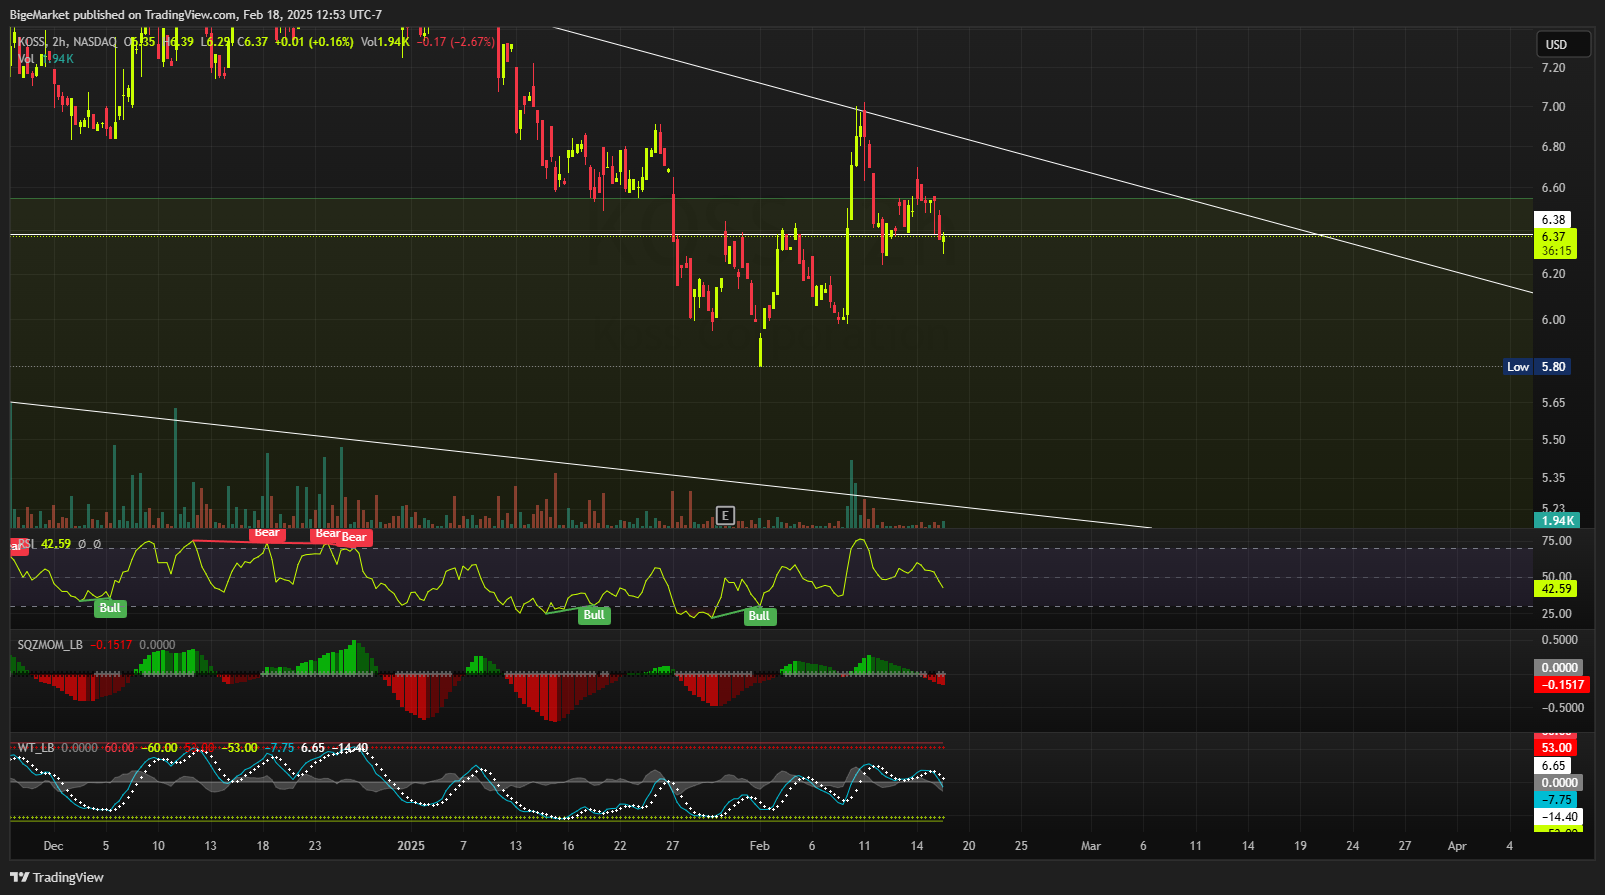Click the earnings 'E' marker on chart
Screen dimensions: 1605x895
[x=726, y=516]
